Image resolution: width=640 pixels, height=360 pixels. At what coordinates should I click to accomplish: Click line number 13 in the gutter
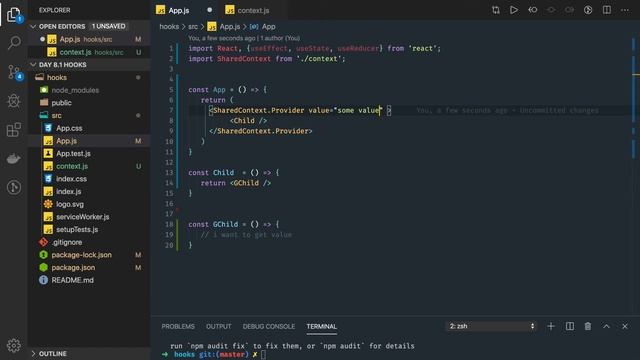169,173
